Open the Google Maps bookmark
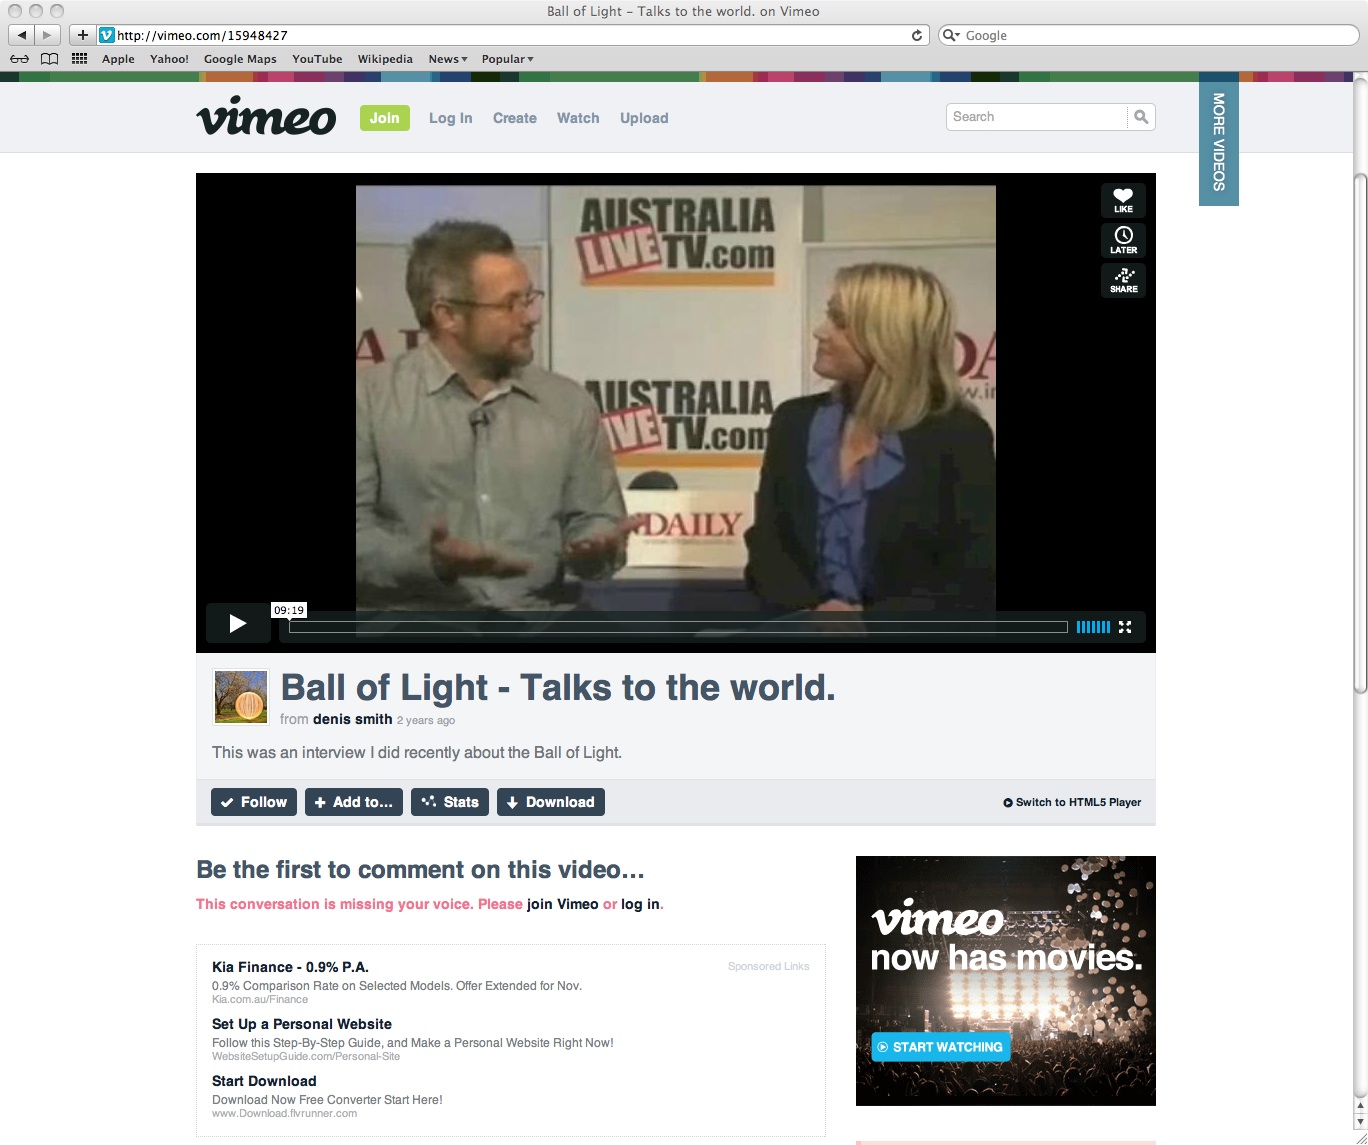This screenshot has height=1145, width=1368. pos(240,59)
